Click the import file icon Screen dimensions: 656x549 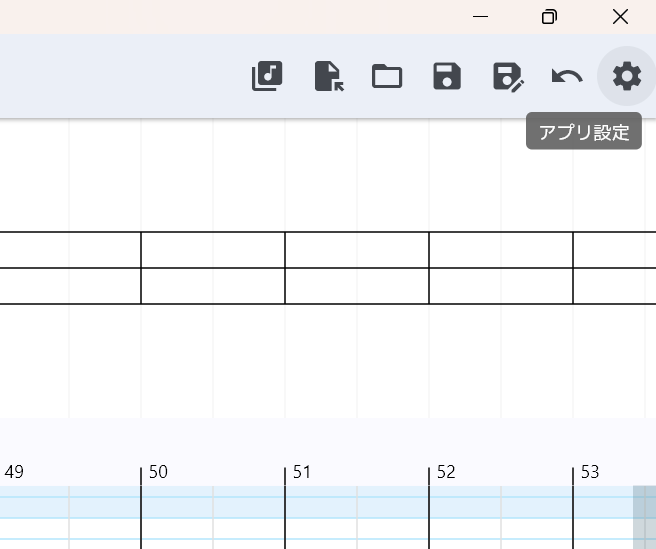(x=328, y=76)
